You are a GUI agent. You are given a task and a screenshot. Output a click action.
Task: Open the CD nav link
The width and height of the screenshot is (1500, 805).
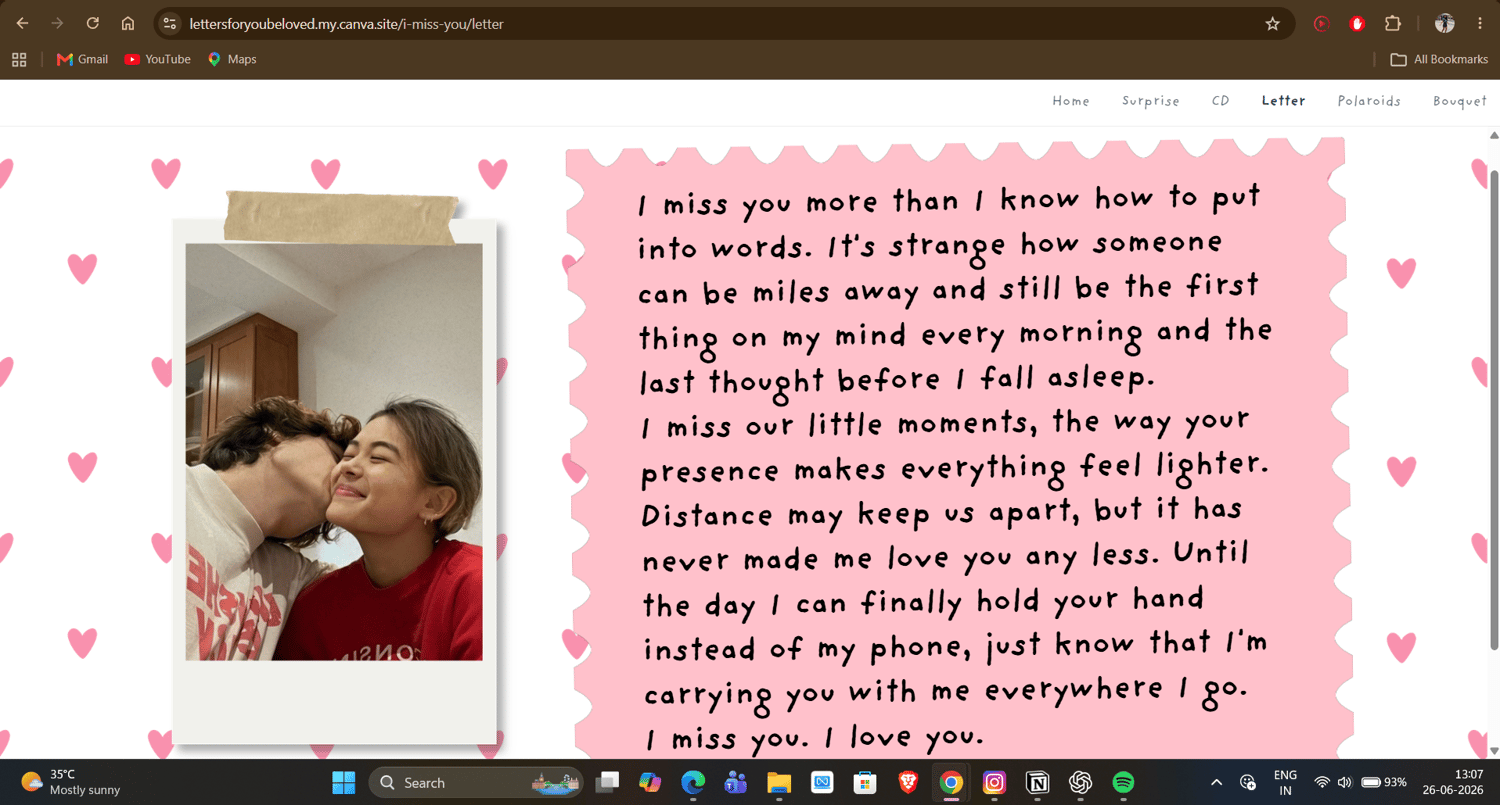[1221, 101]
